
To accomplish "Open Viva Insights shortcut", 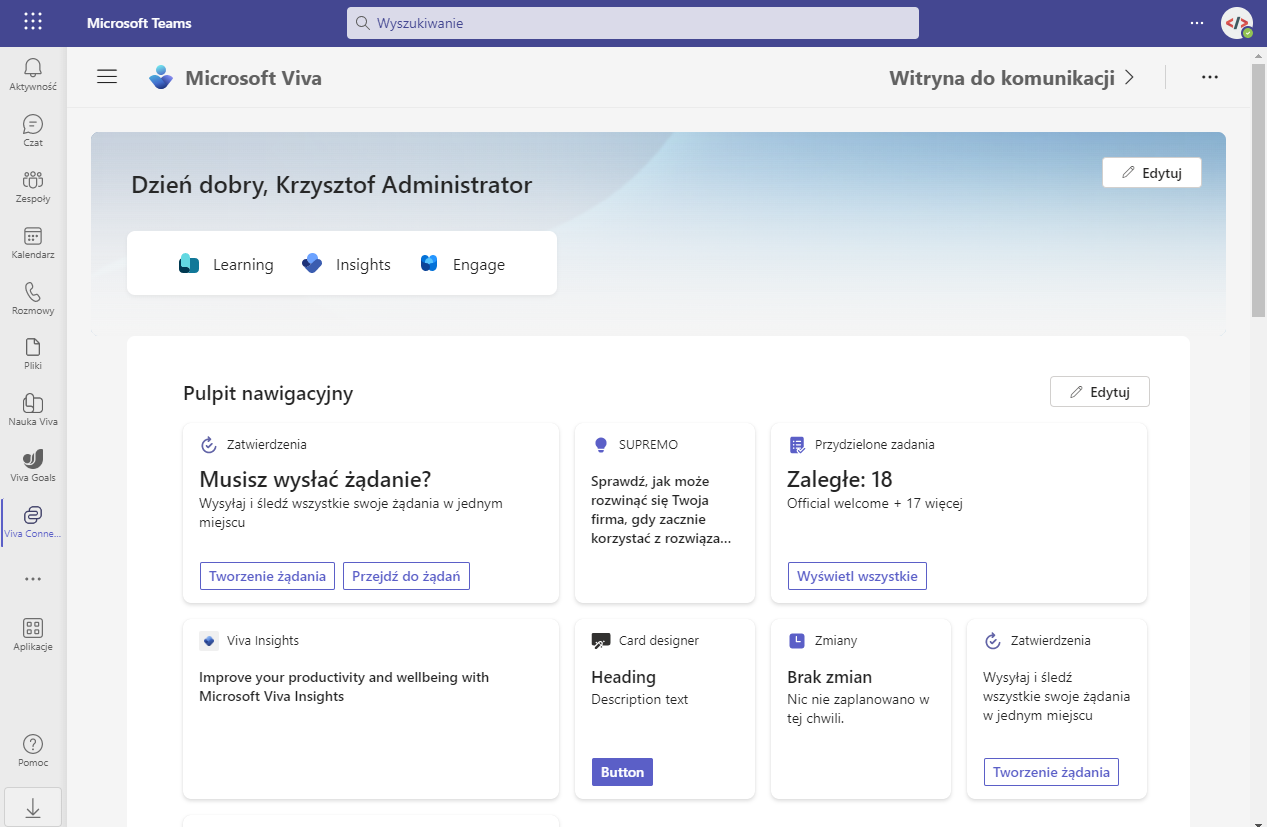I will tap(346, 264).
